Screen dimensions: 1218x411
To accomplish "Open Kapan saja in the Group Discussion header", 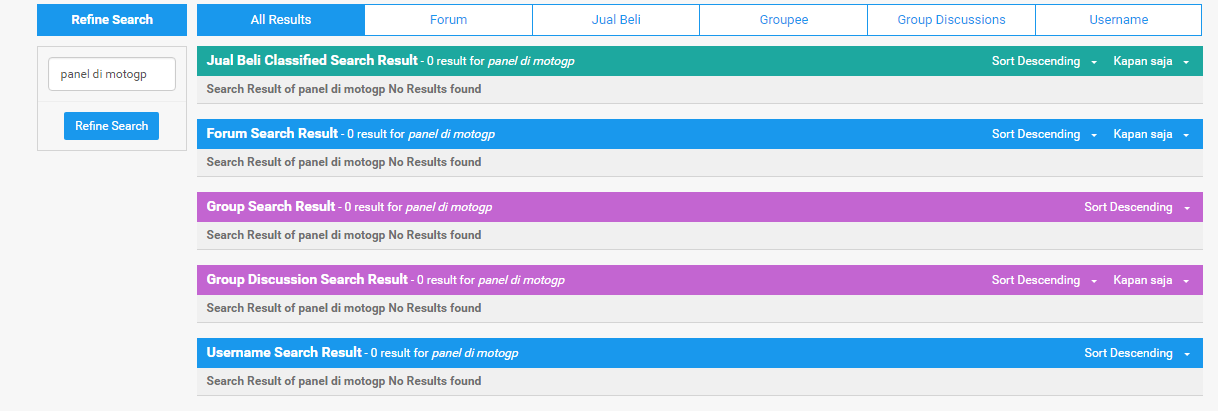I will tap(1151, 281).
